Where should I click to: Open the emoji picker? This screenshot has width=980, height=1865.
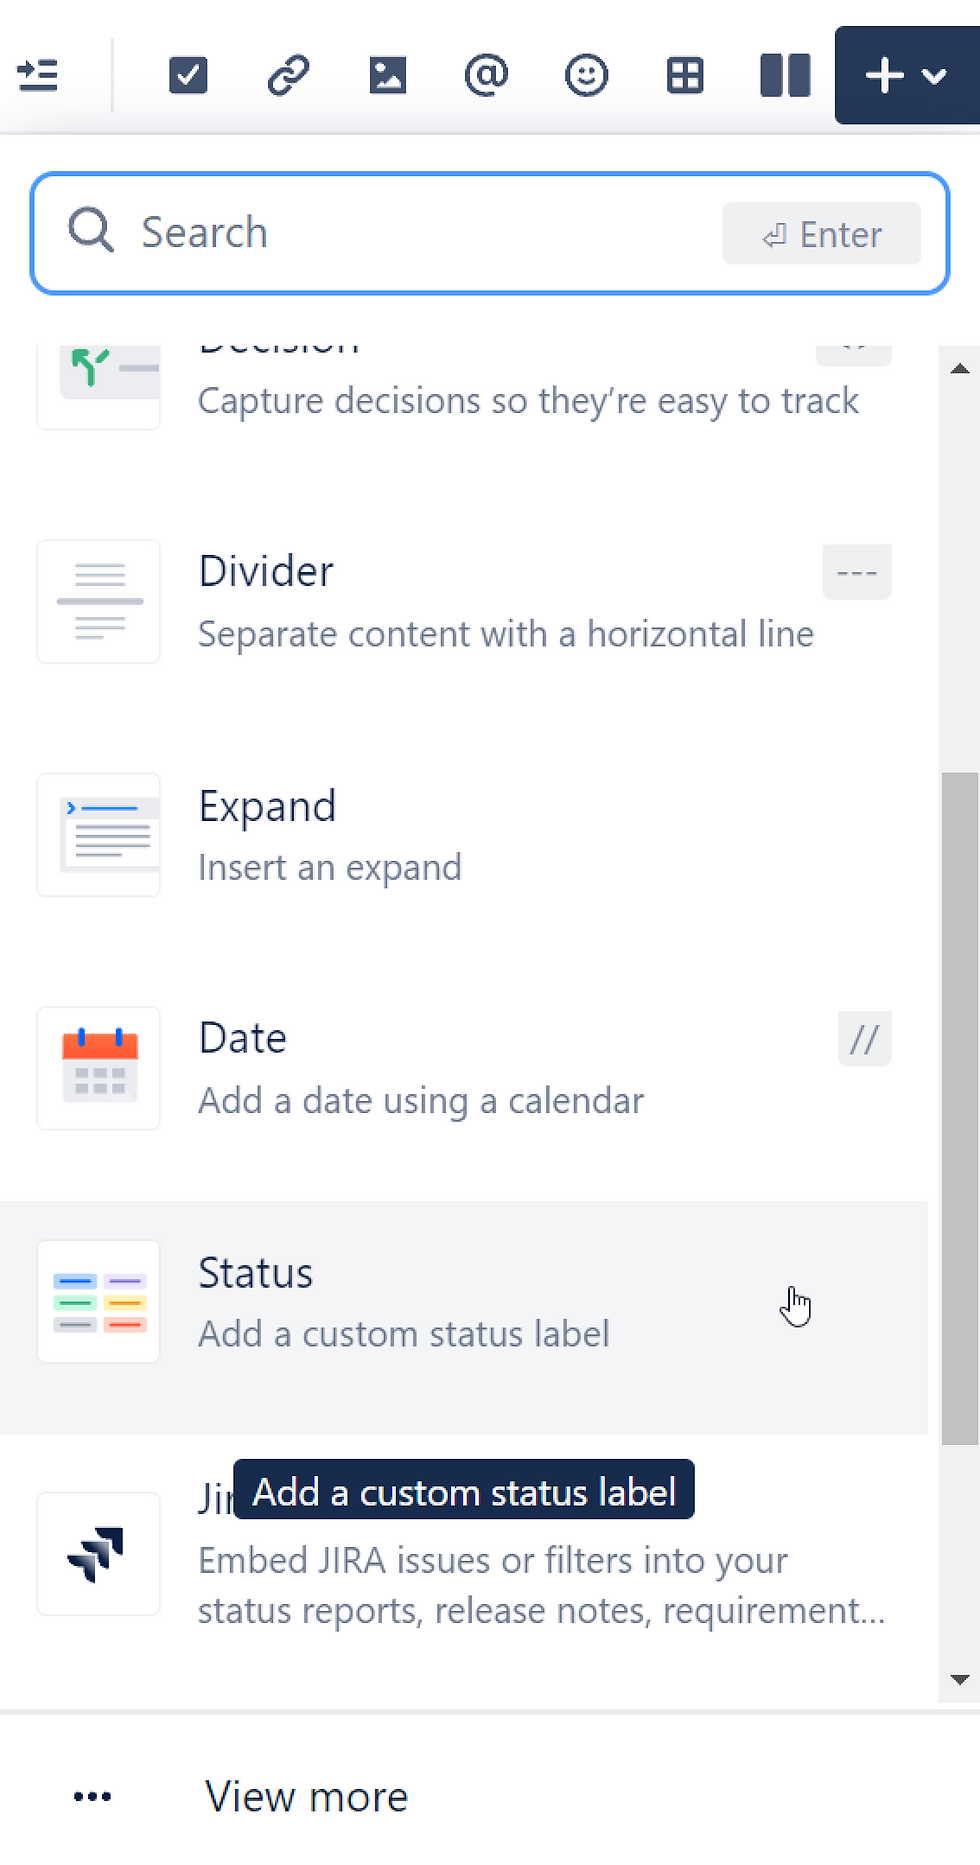point(587,75)
